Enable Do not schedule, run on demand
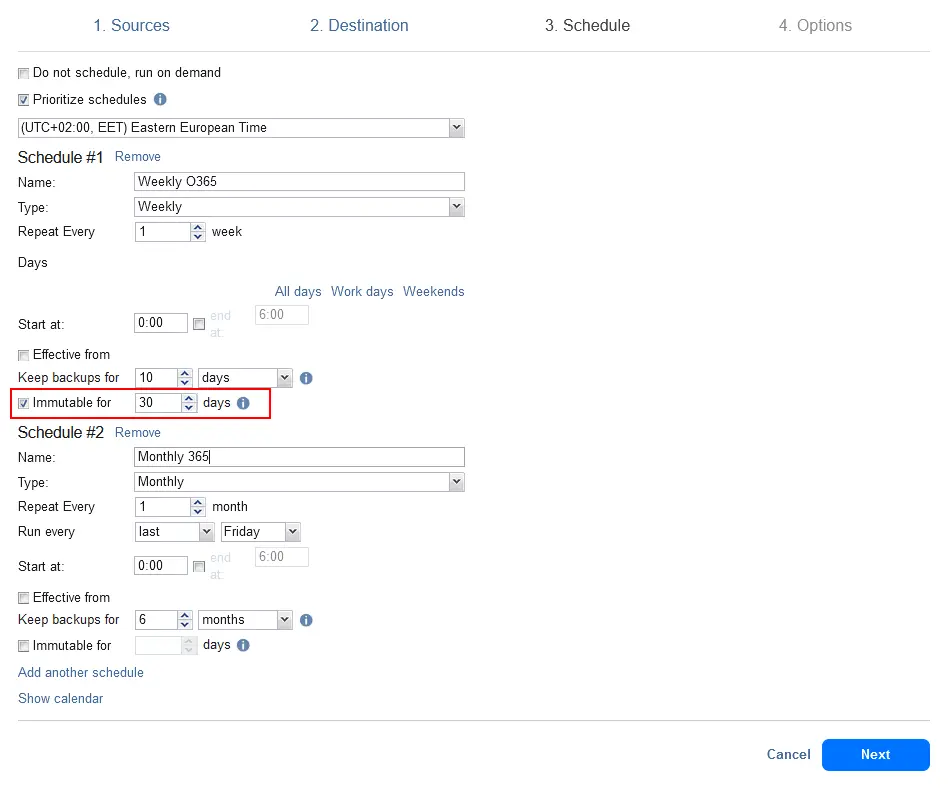This screenshot has height=789, width=948. [x=24, y=73]
